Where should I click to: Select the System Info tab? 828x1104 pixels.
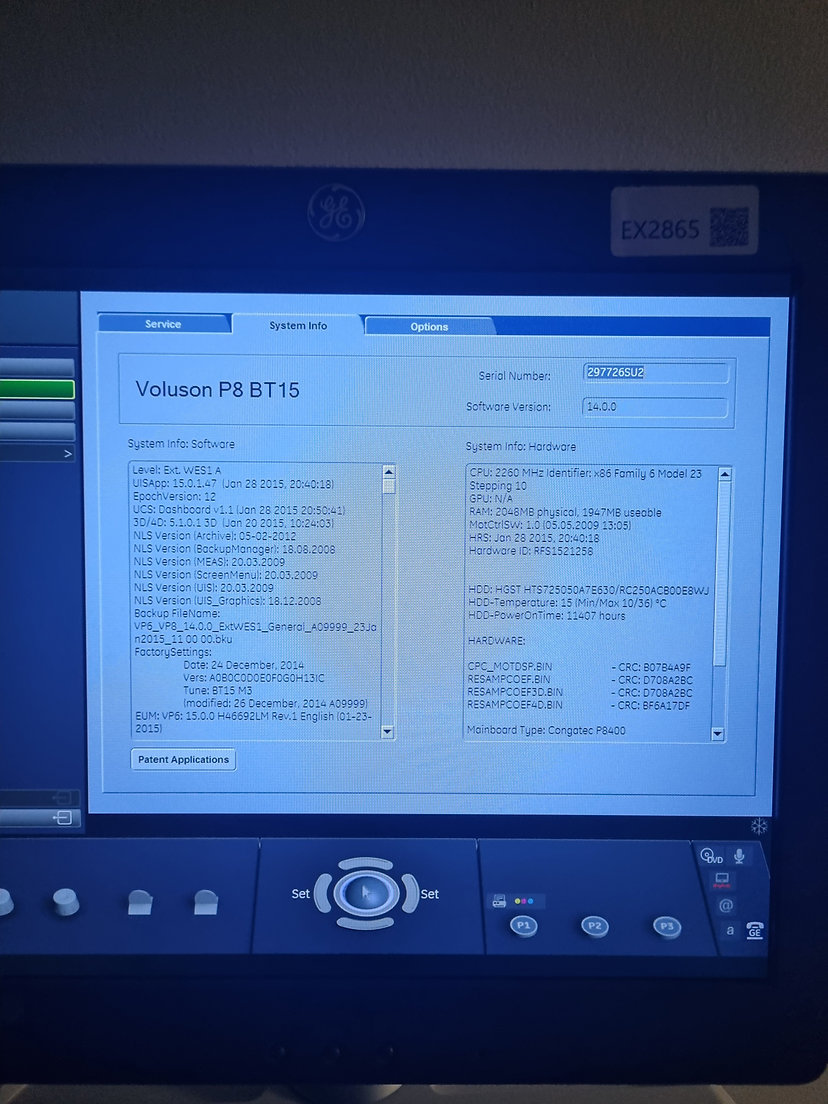pyautogui.click(x=298, y=325)
